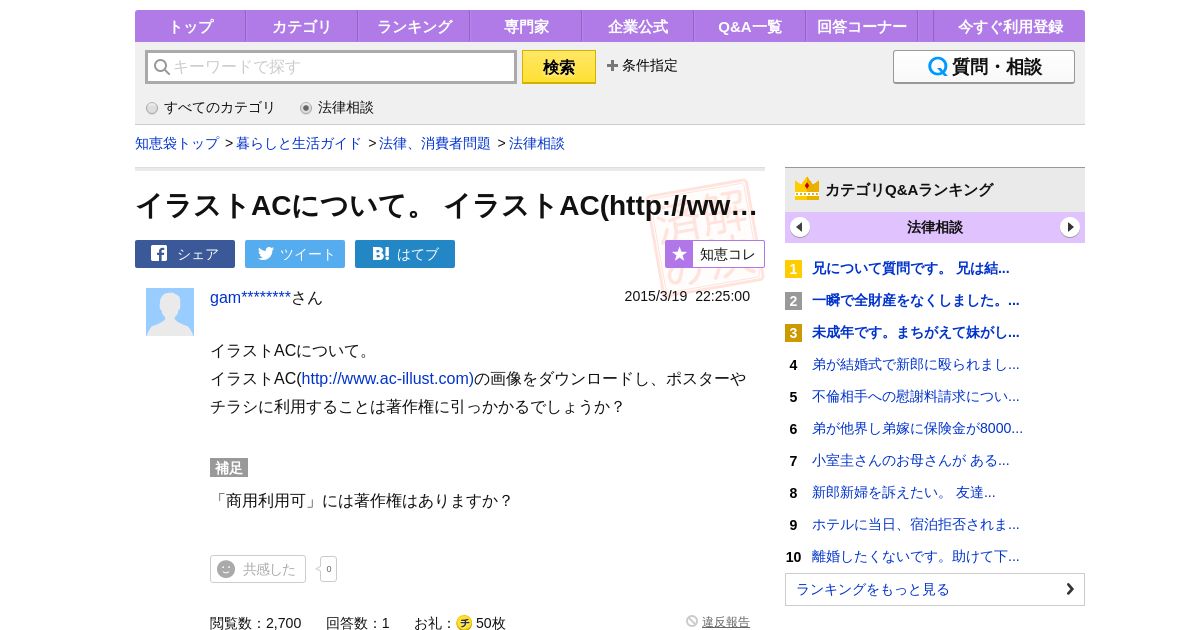Screen dimensions: 1200x630
Task: Show next ranking category with right arrow
Action: pos(1070,227)
